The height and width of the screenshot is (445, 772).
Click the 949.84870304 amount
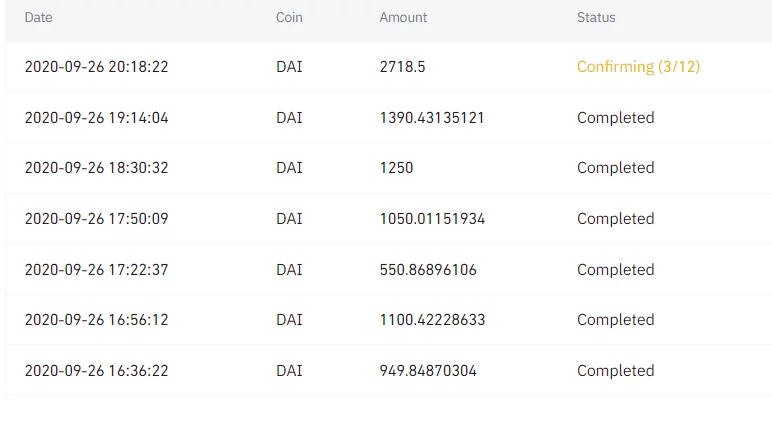point(428,371)
